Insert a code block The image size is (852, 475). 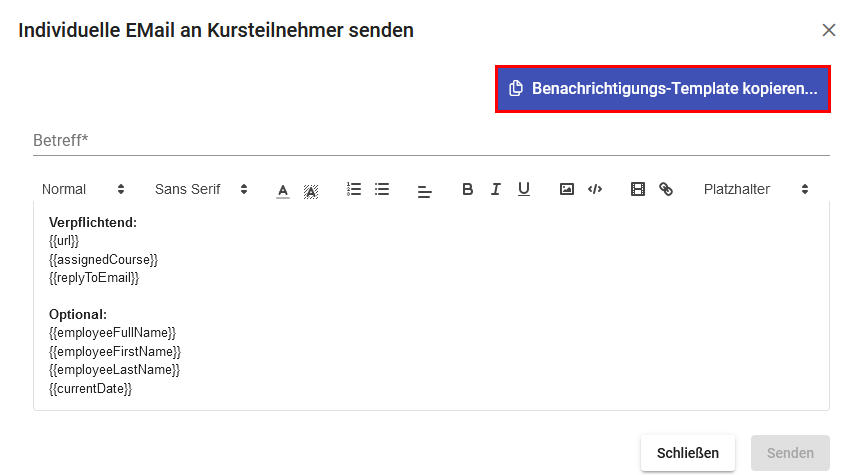pyautogui.click(x=595, y=189)
